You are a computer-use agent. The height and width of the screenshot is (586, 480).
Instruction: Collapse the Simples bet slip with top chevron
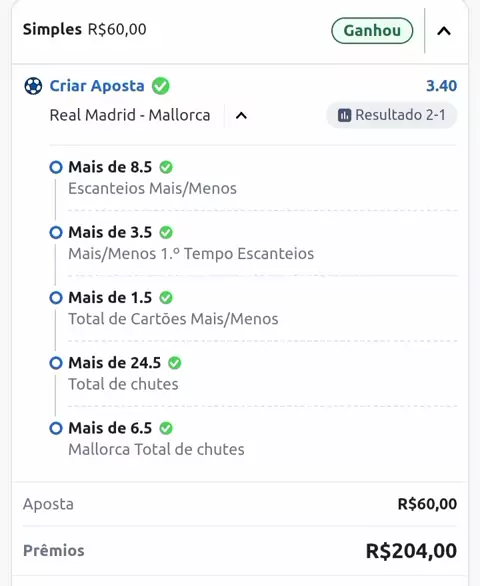click(x=444, y=31)
